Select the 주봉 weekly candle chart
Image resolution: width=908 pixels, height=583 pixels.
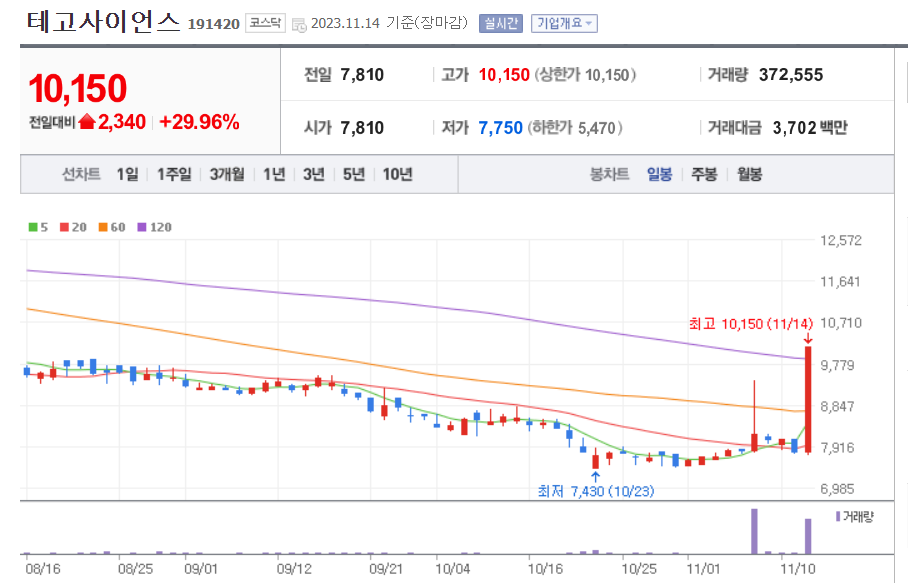(x=704, y=174)
